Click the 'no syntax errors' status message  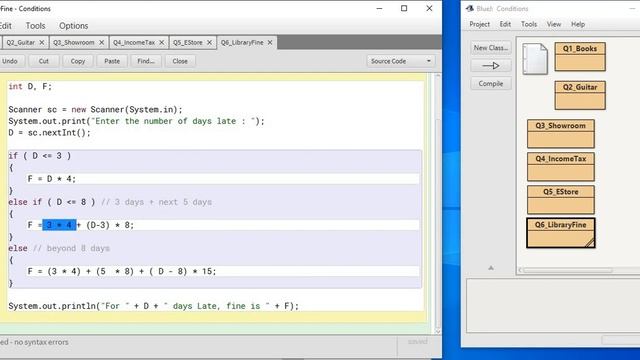(34, 342)
